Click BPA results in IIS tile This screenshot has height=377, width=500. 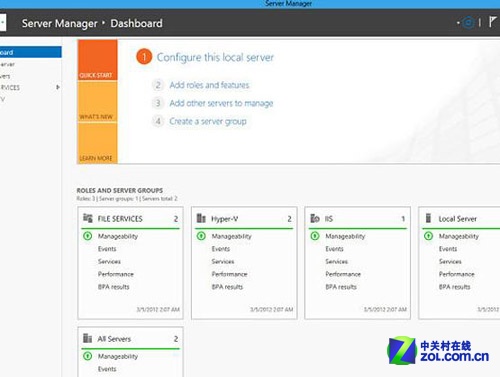pos(341,287)
